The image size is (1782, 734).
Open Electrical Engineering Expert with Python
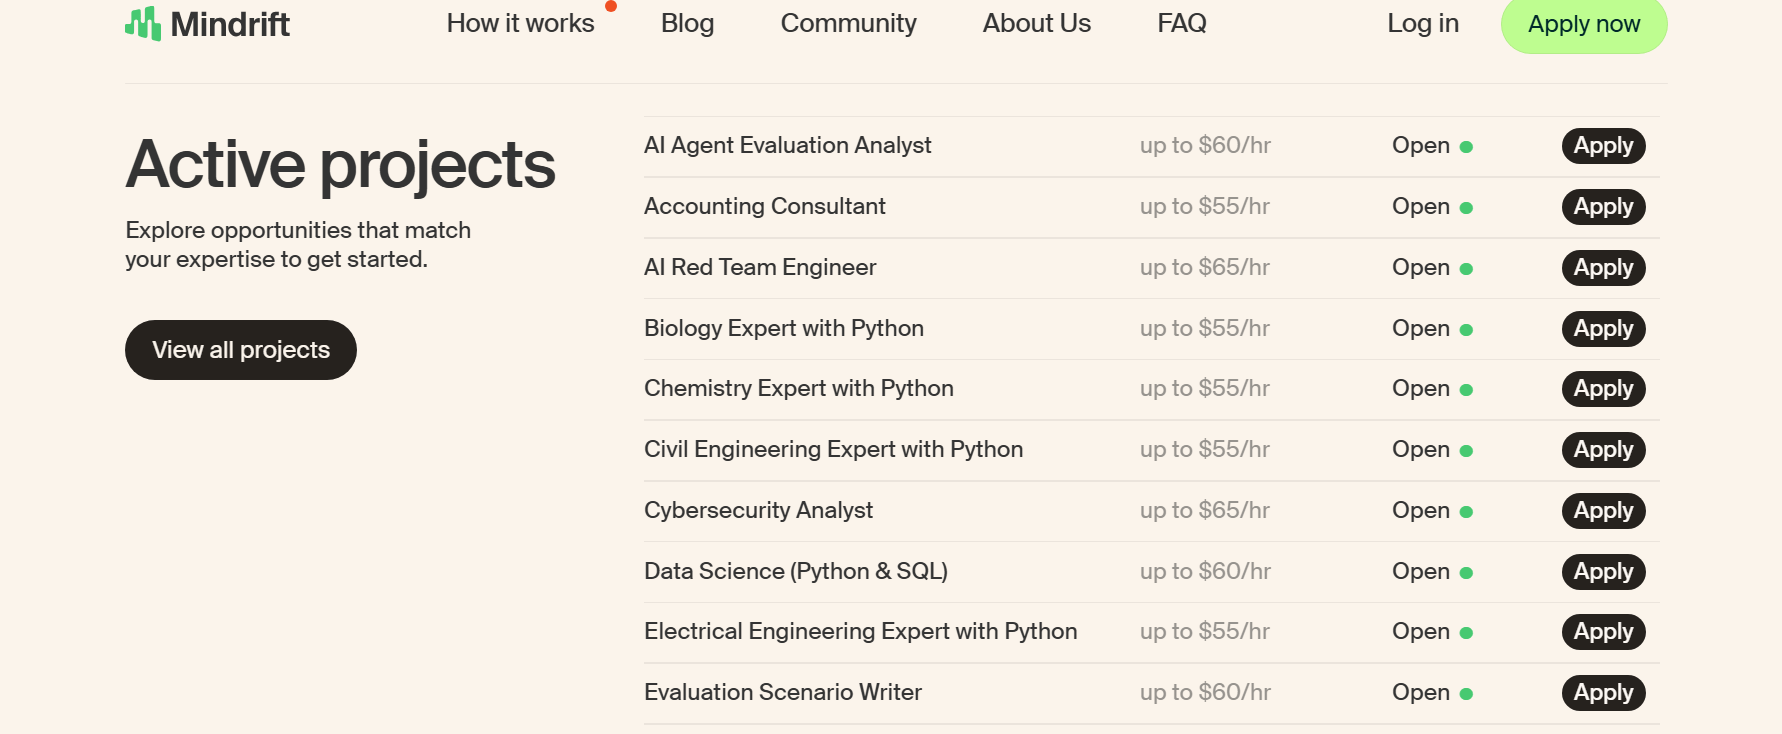[x=860, y=631]
